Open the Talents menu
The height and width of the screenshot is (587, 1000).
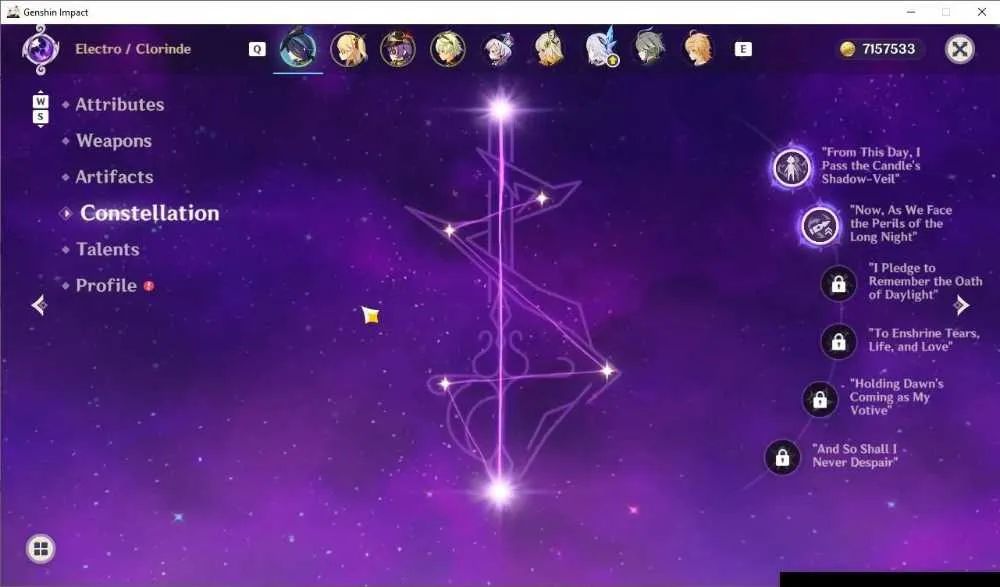pyautogui.click(x=107, y=249)
